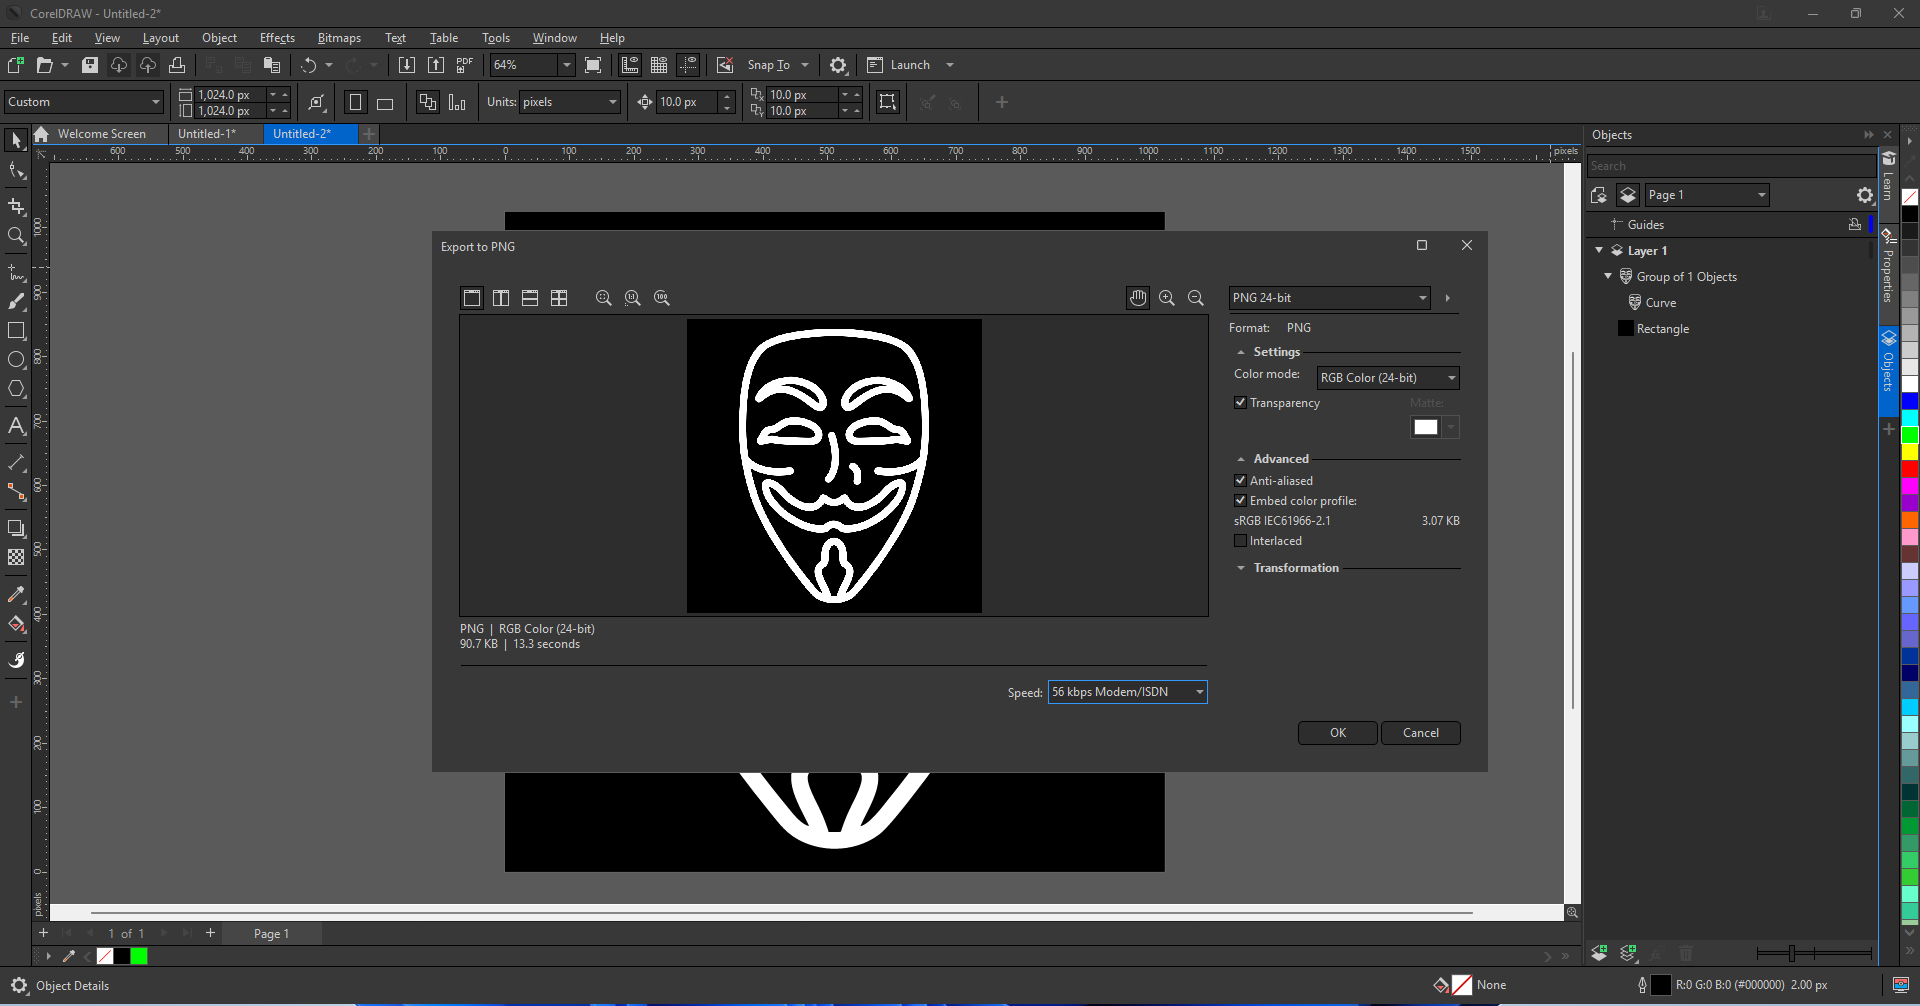Click the zoom in magnifier in export dialog

(x=1167, y=298)
